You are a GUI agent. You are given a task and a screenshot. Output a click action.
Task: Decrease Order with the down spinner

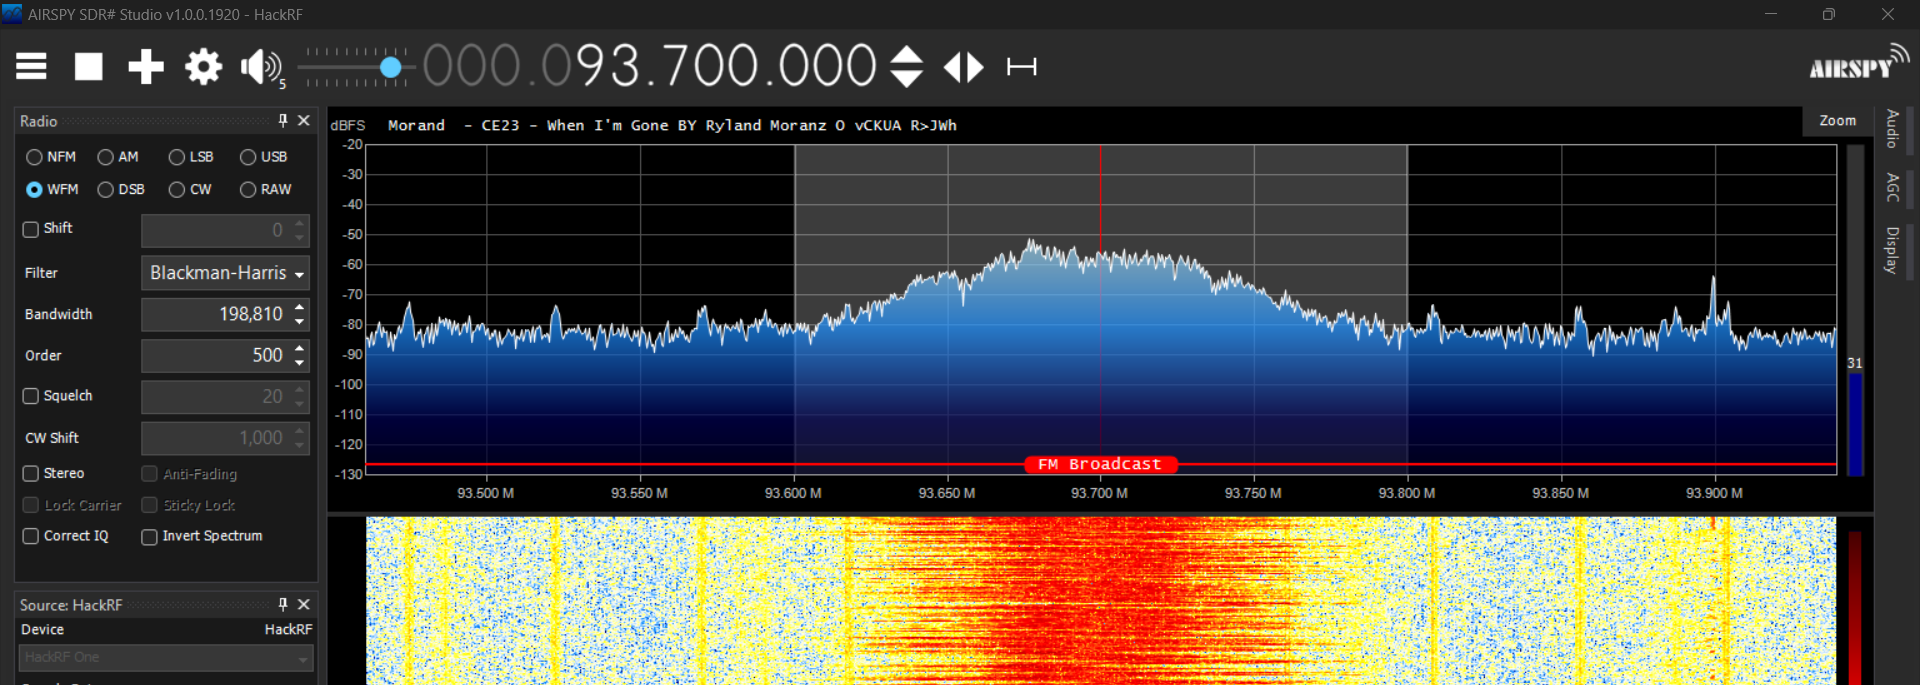(x=300, y=363)
